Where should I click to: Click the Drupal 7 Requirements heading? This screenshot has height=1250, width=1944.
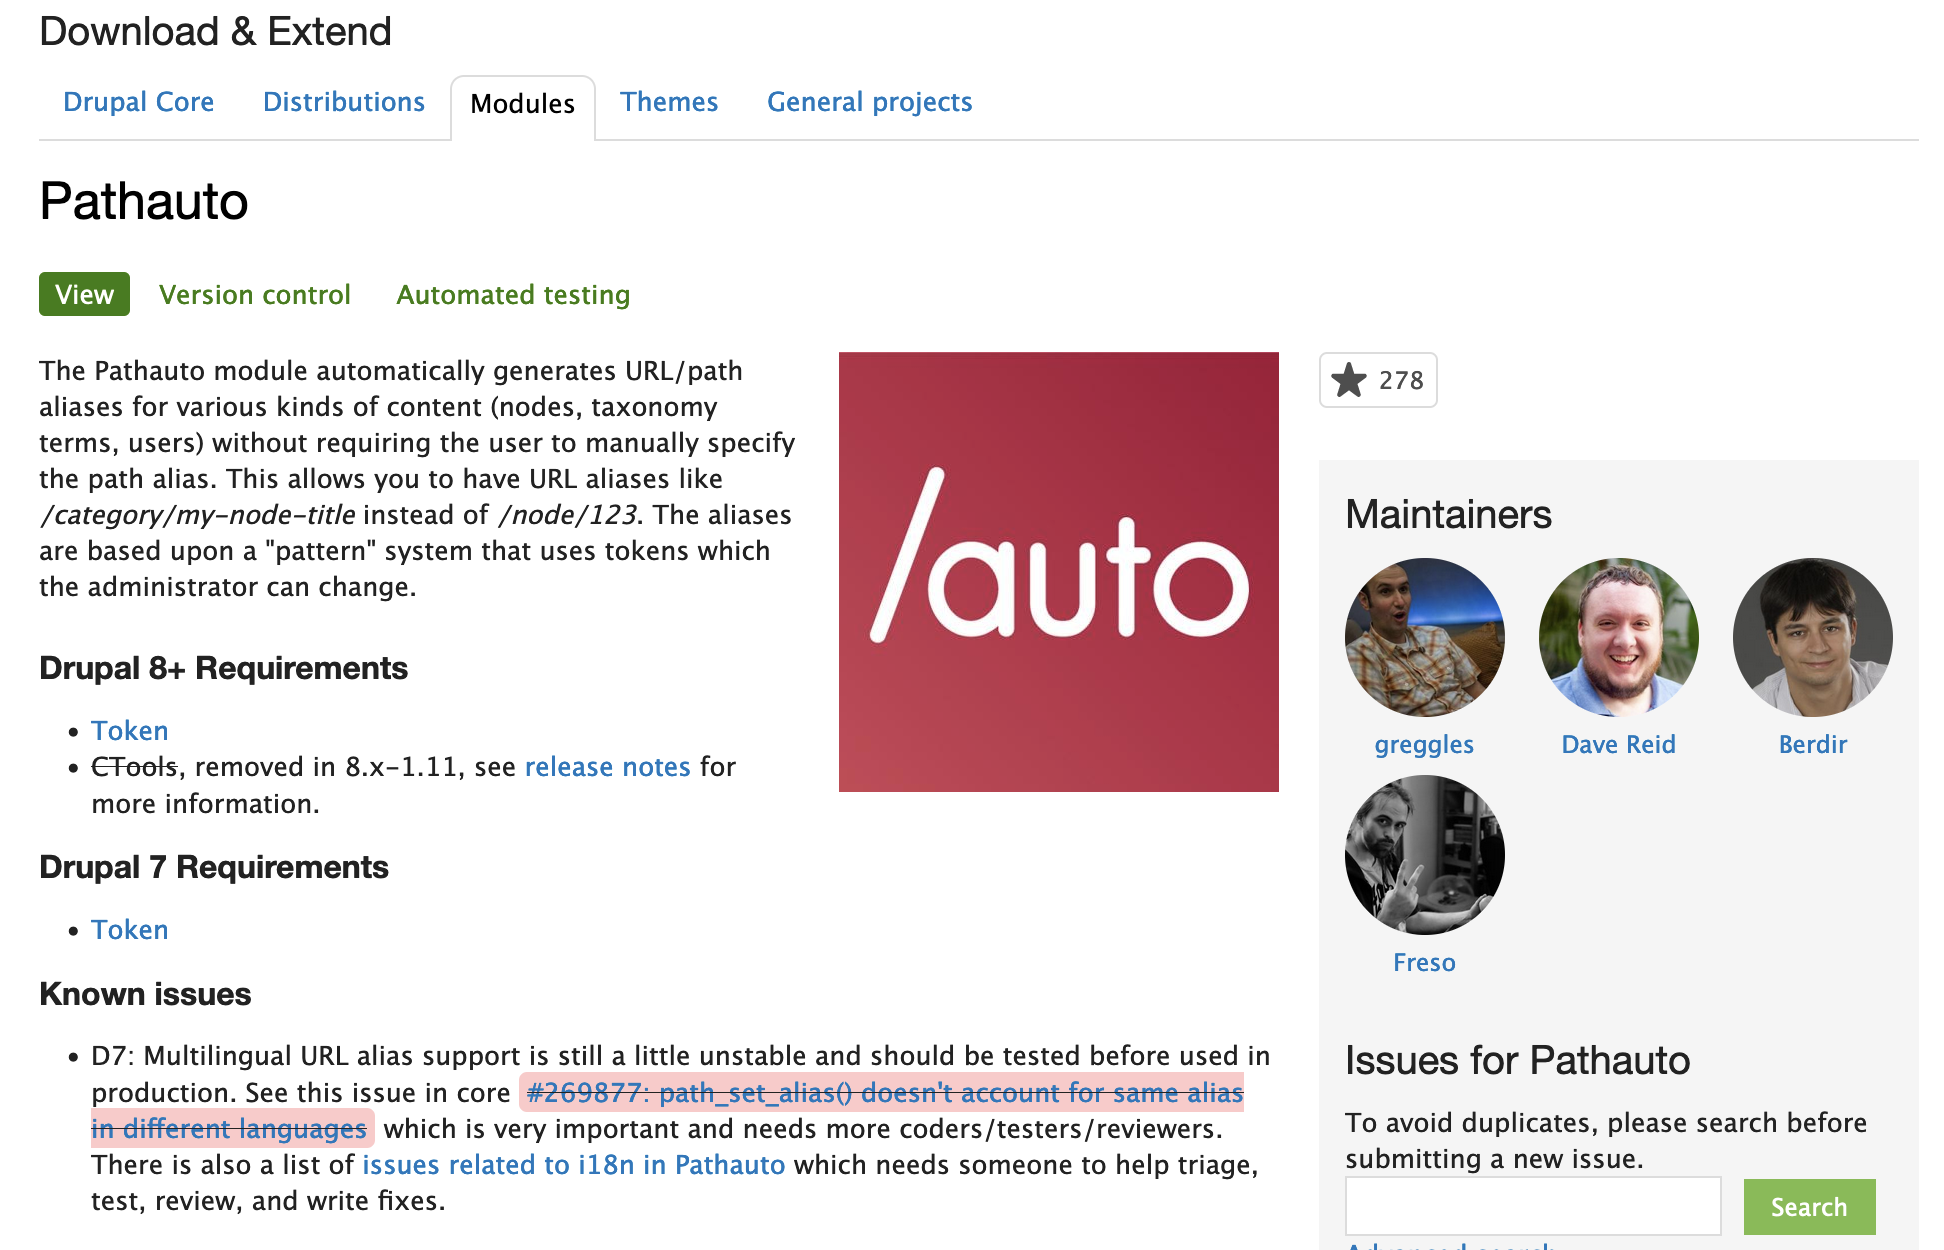click(213, 867)
